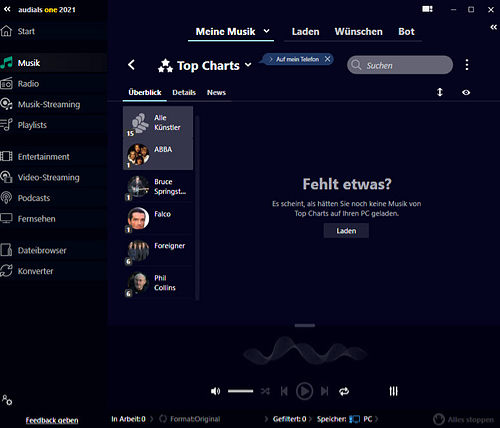Screen dimensions: 500x428
Task: Skip to next track
Action: [325, 391]
